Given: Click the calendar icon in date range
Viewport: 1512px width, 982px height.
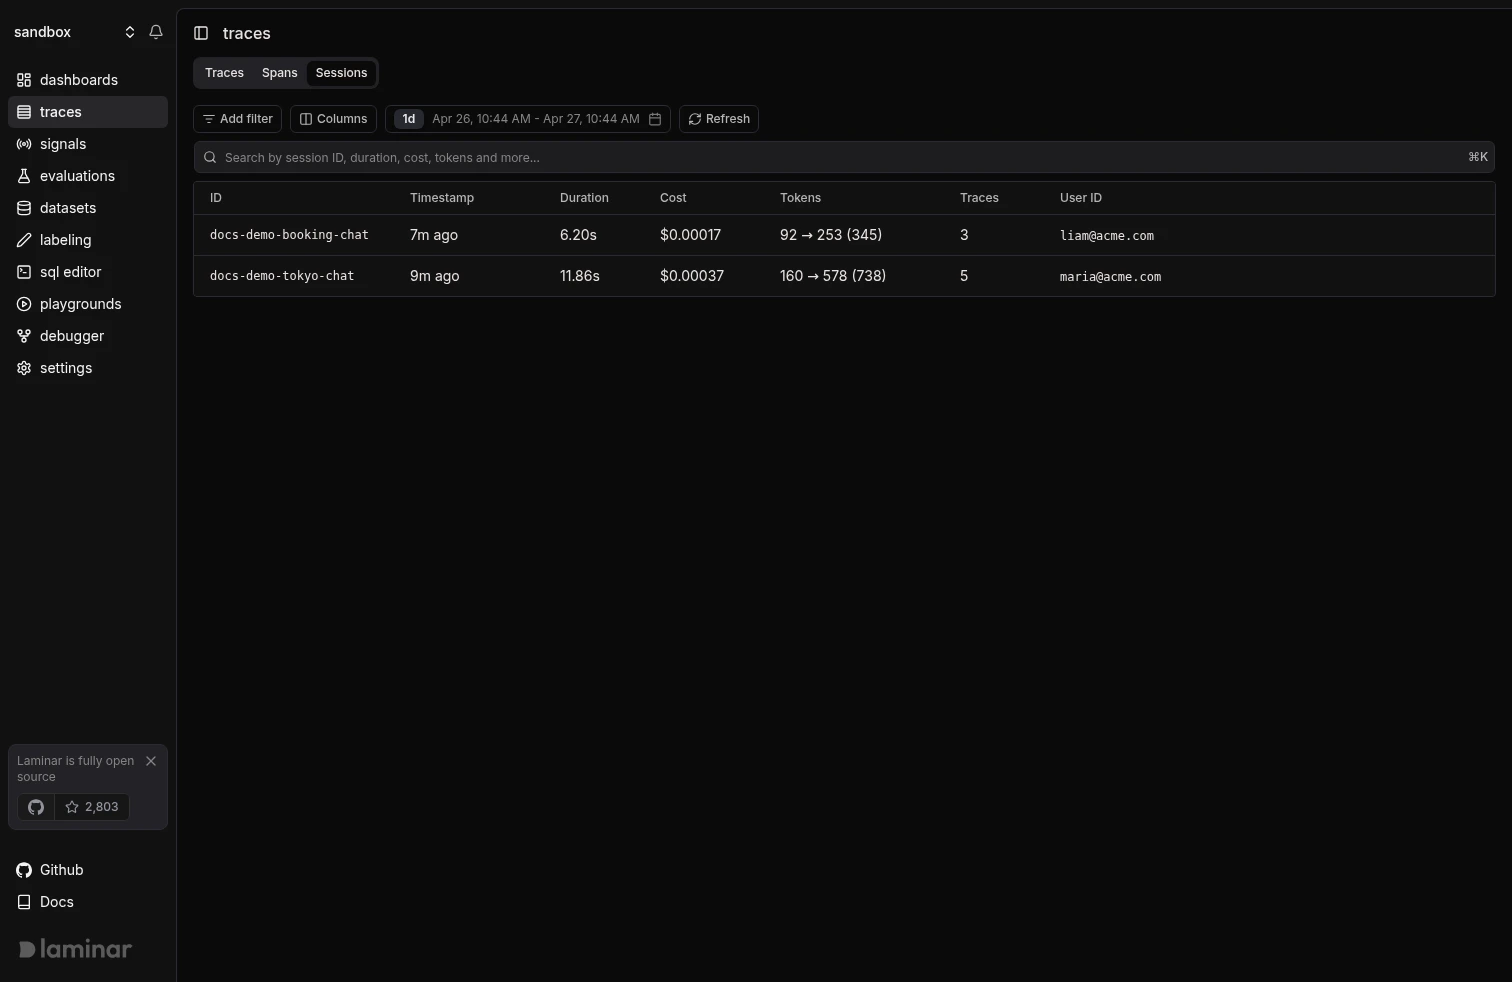Looking at the screenshot, I should tap(655, 119).
